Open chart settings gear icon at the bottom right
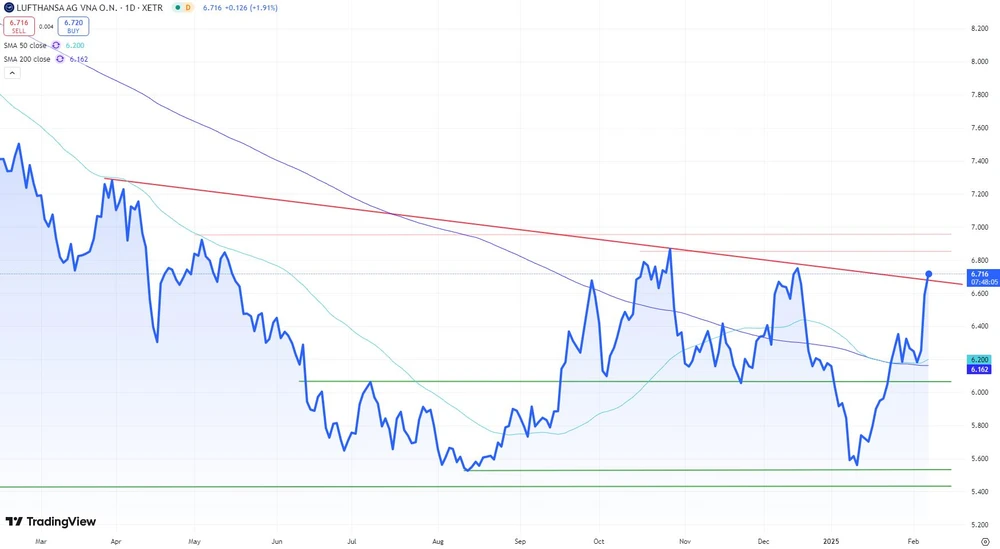This screenshot has width=1000, height=549. pos(985,541)
